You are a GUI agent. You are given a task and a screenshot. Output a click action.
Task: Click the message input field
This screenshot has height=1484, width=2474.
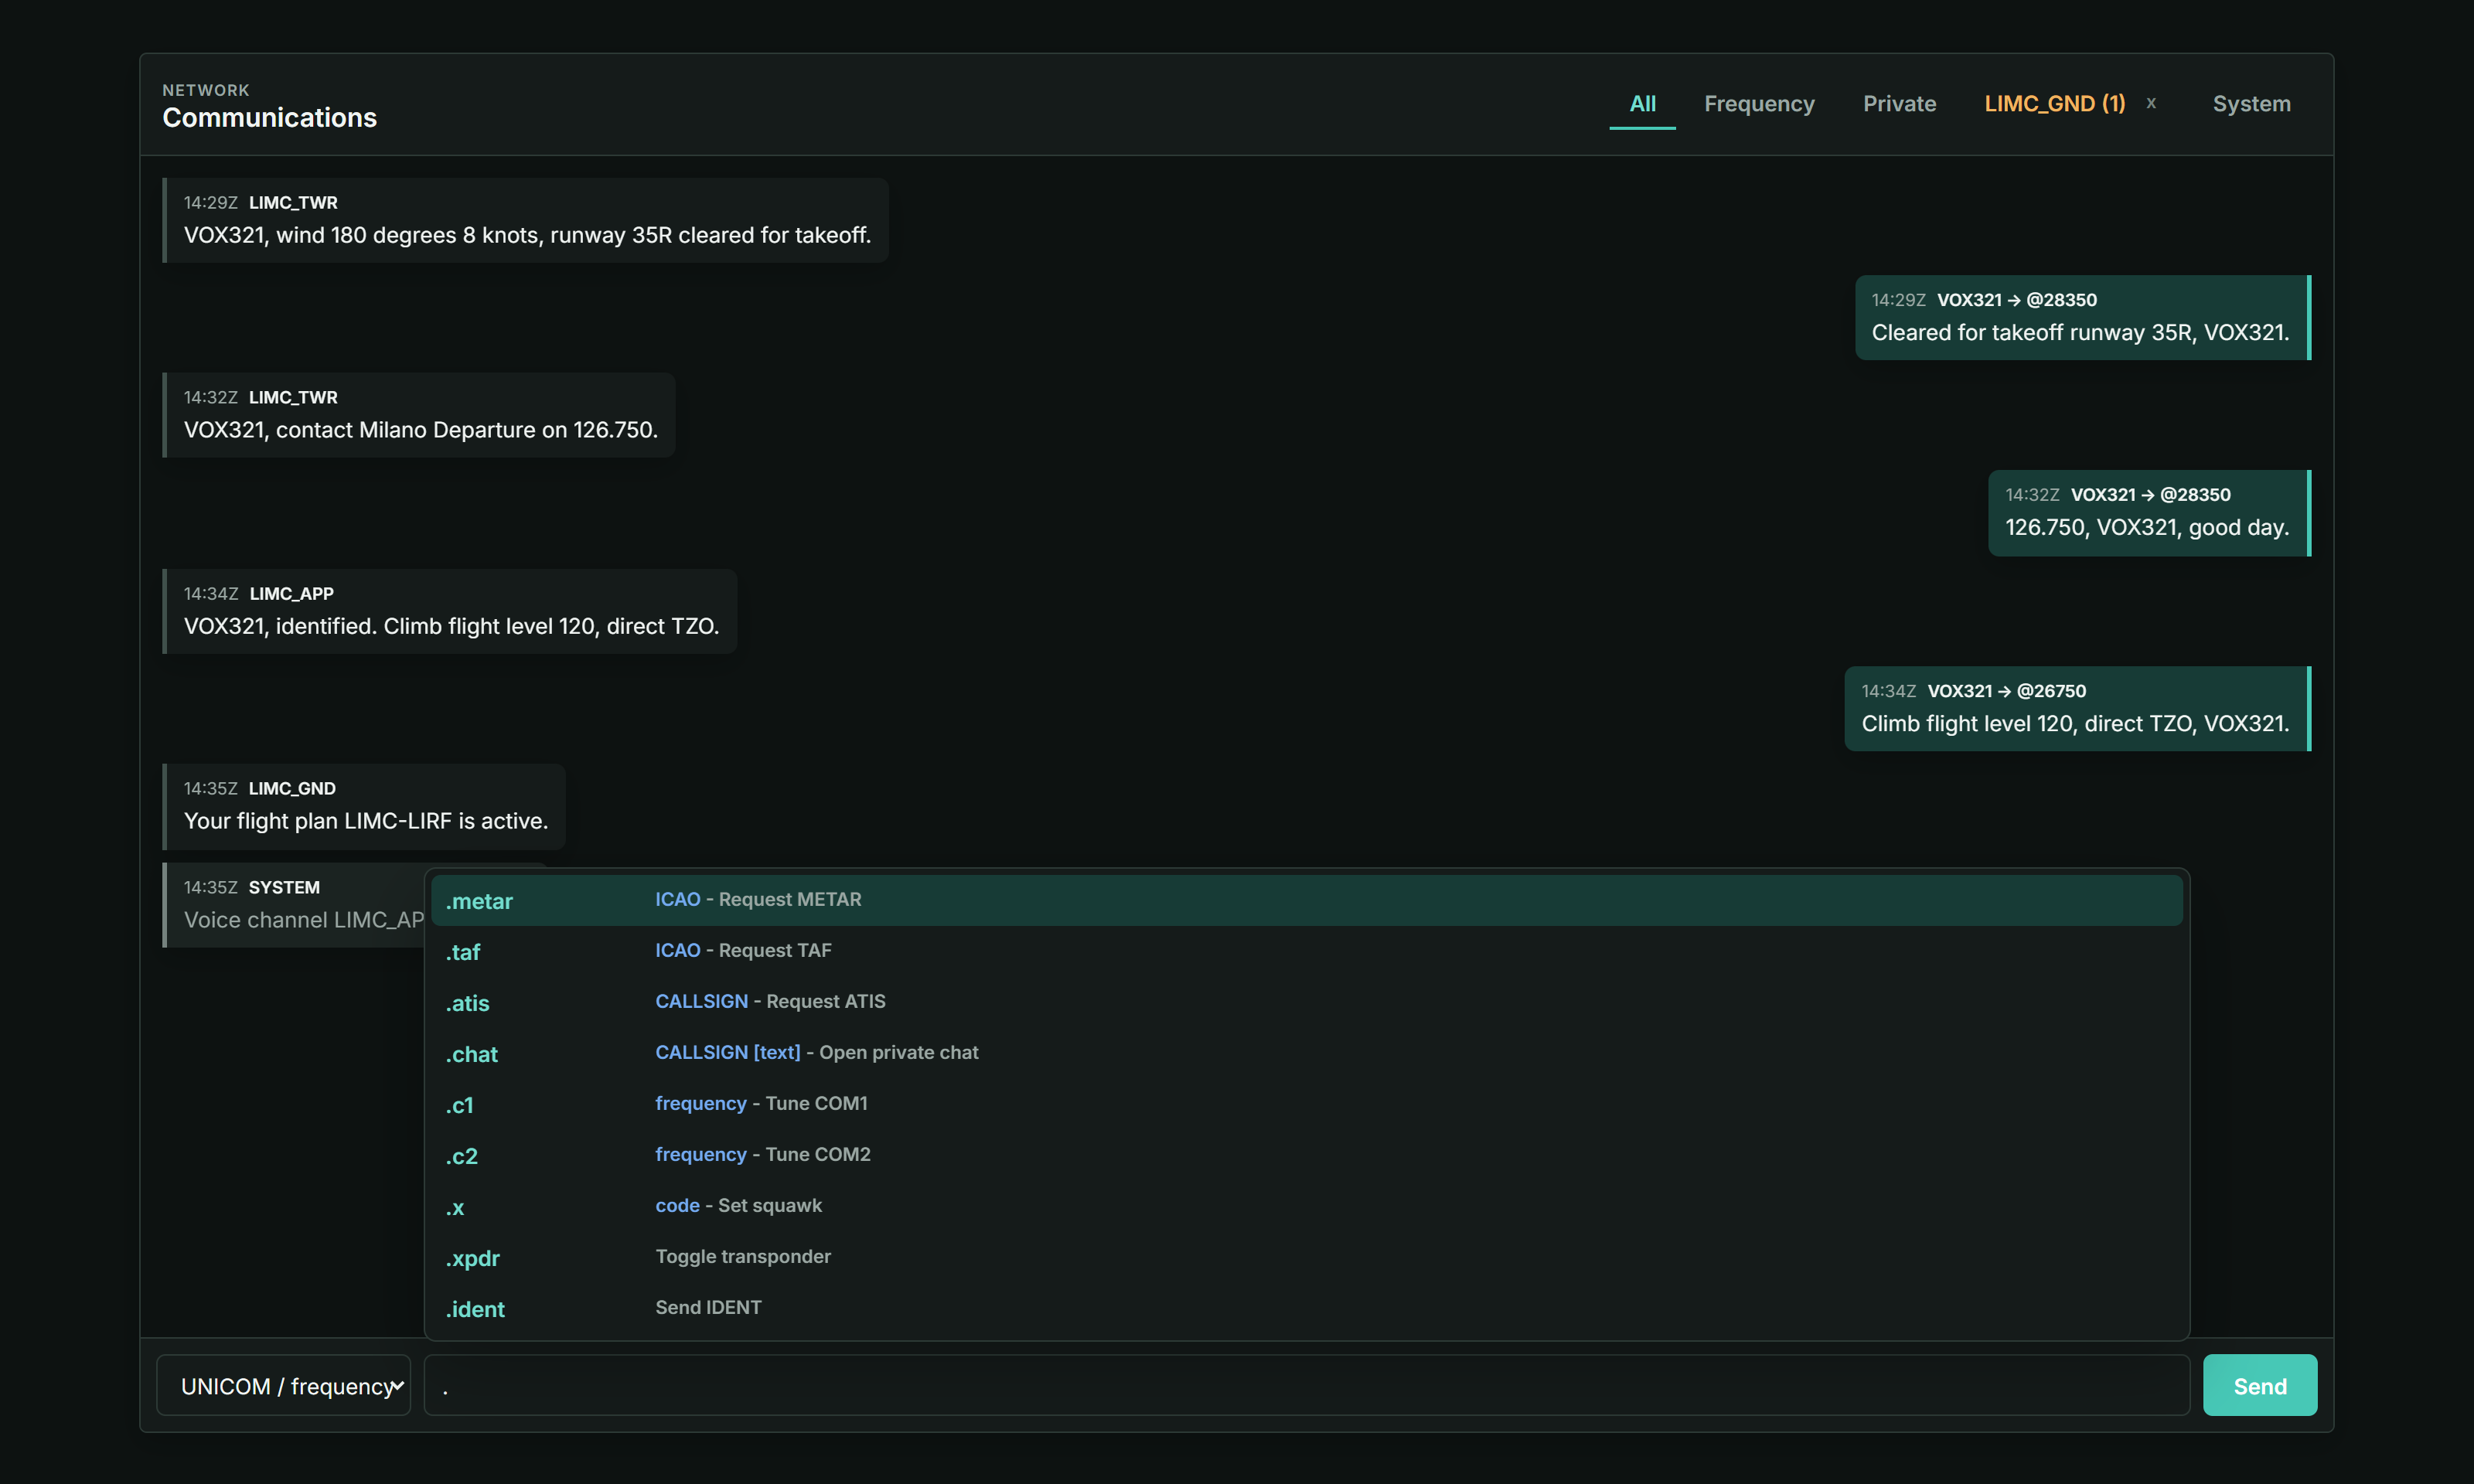[1306, 1385]
